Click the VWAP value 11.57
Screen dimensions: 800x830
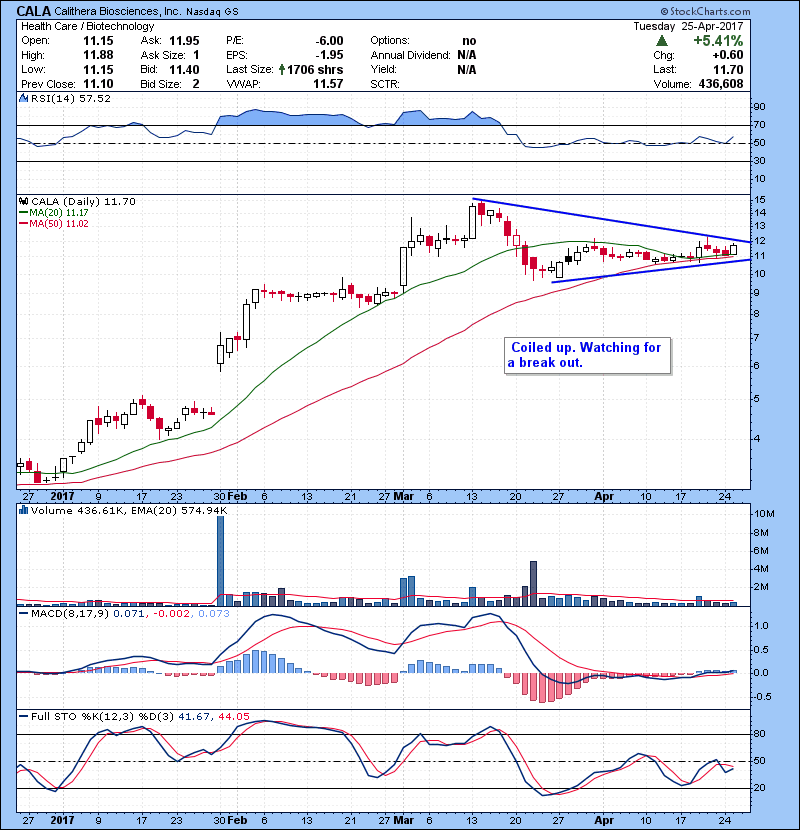pos(328,84)
